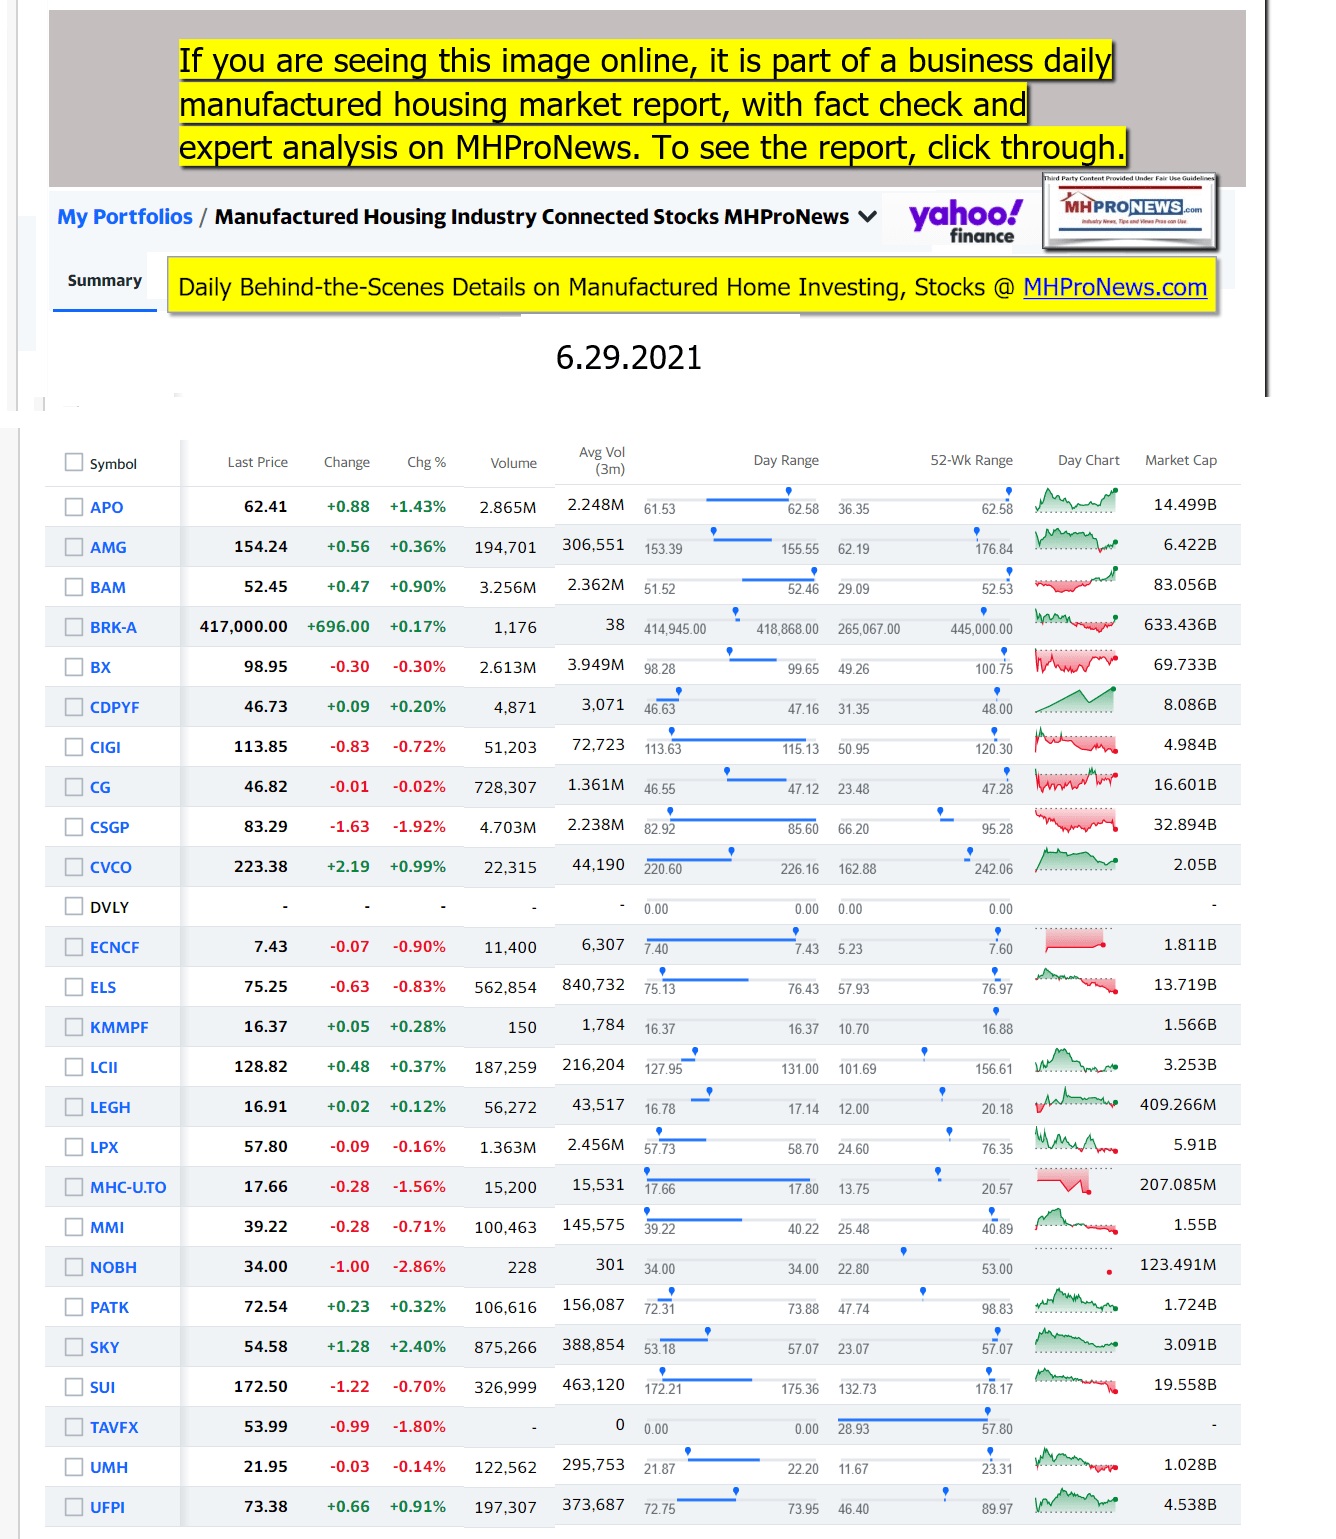Open the APO ticker link
1336x1539 pixels.
[107, 507]
